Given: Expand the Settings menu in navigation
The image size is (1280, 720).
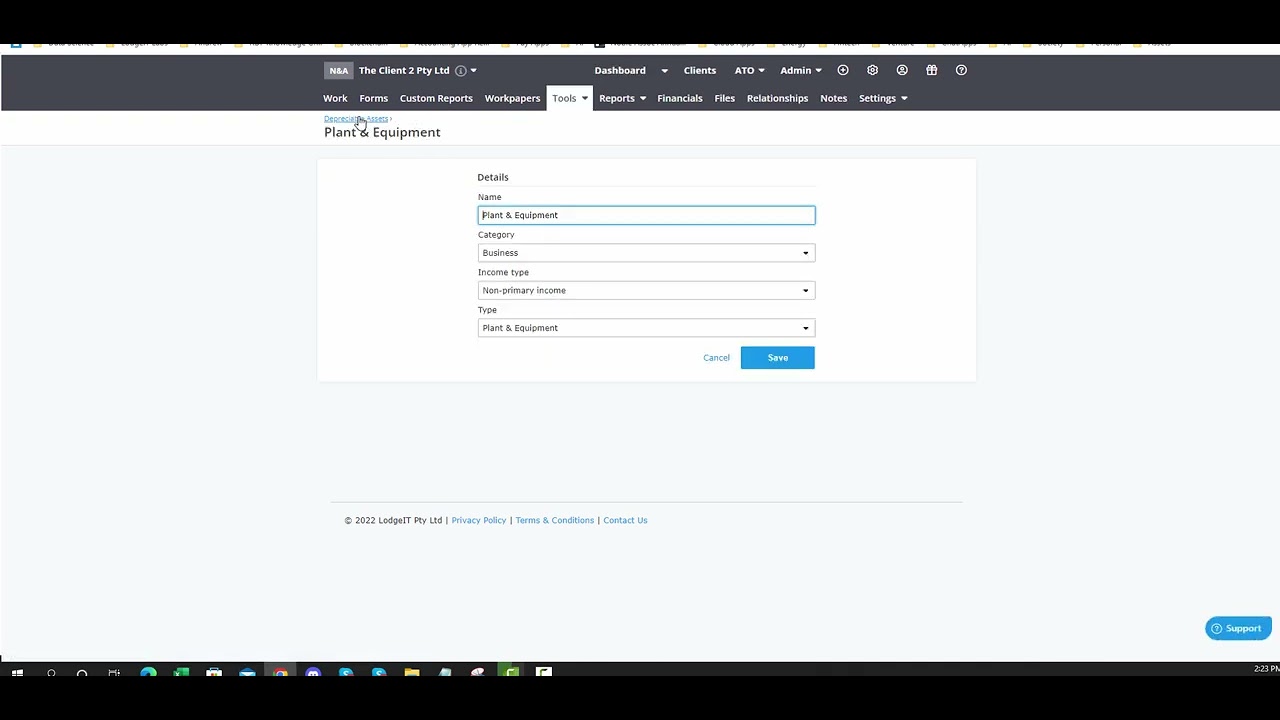Looking at the screenshot, I should click(x=883, y=98).
